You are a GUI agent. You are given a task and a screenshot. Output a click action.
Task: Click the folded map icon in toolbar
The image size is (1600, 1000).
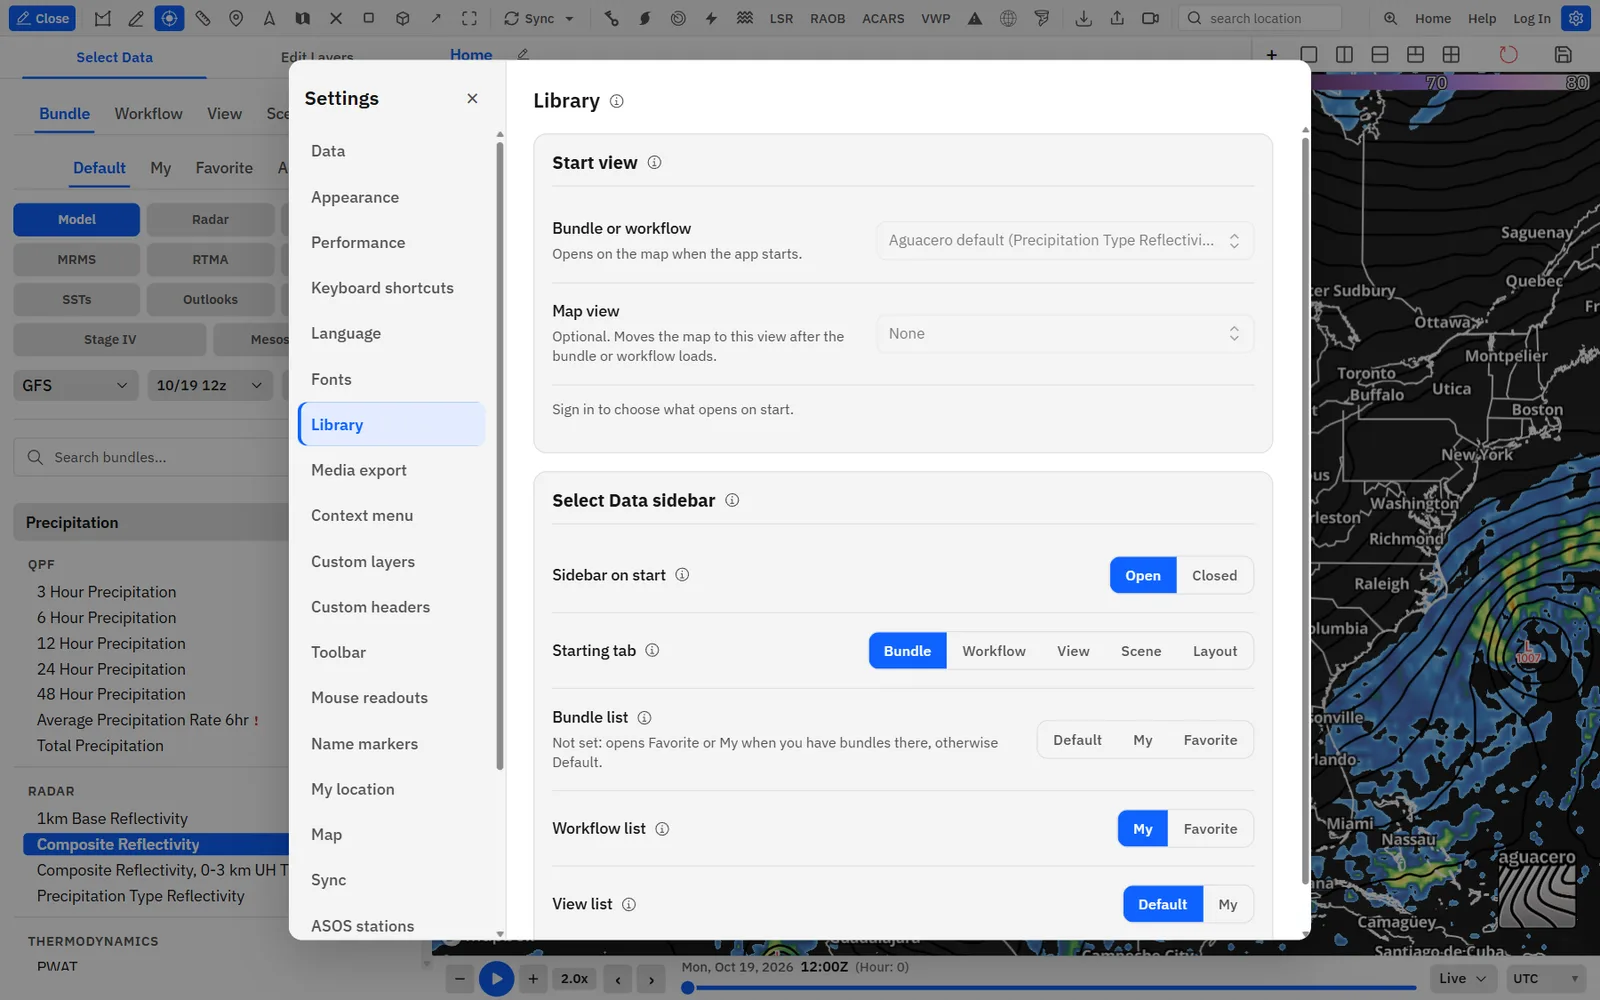pyautogui.click(x=302, y=18)
